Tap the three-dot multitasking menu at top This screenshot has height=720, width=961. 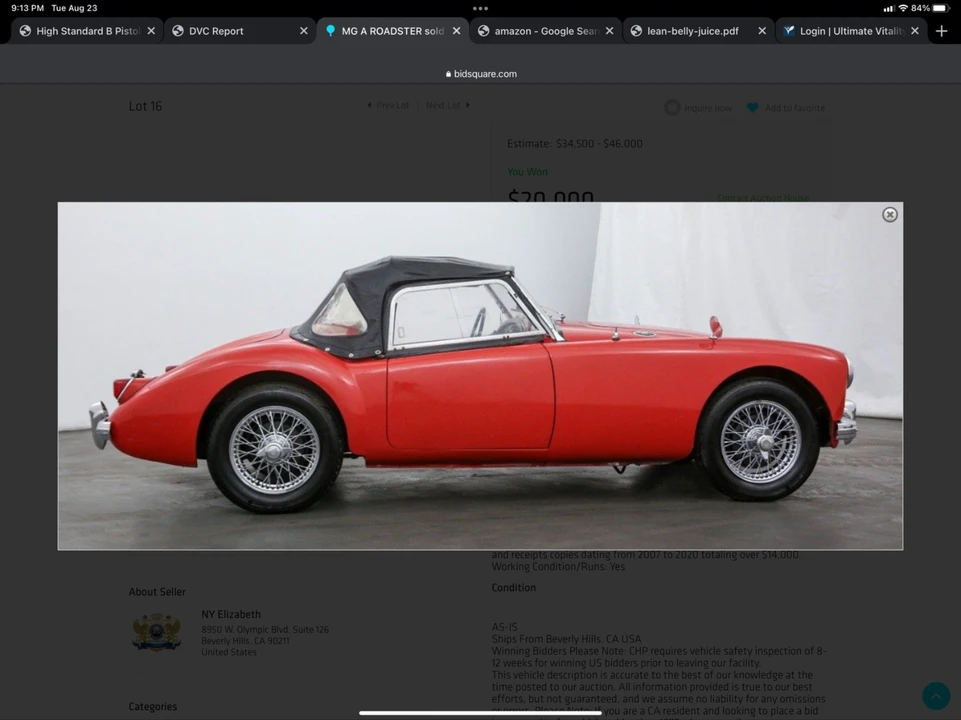pos(480,9)
